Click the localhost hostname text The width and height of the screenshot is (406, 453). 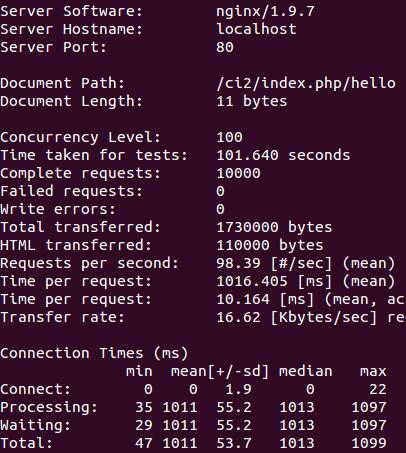[x=256, y=29]
